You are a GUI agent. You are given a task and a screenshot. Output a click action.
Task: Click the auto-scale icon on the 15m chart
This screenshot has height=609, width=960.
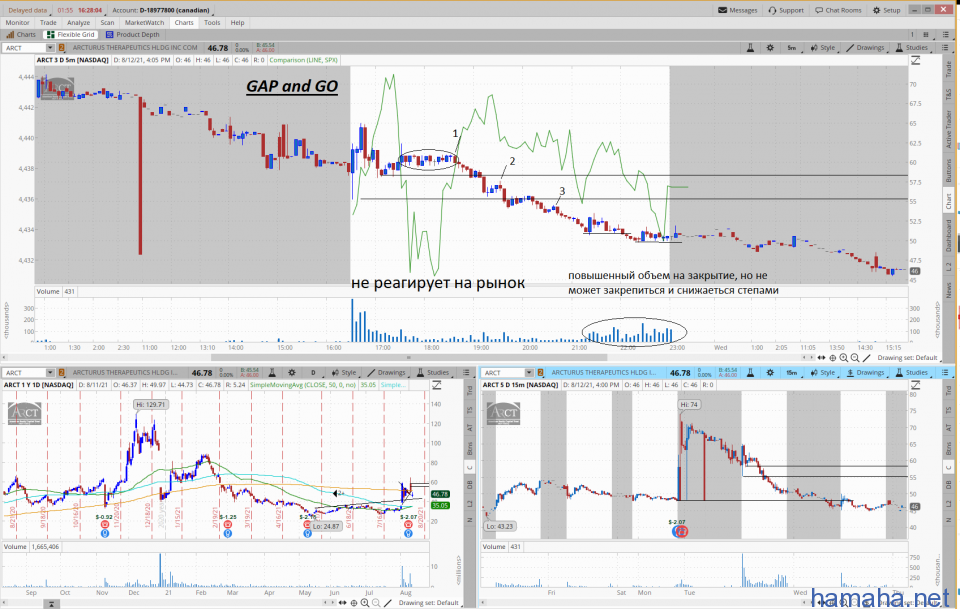click(x=915, y=385)
